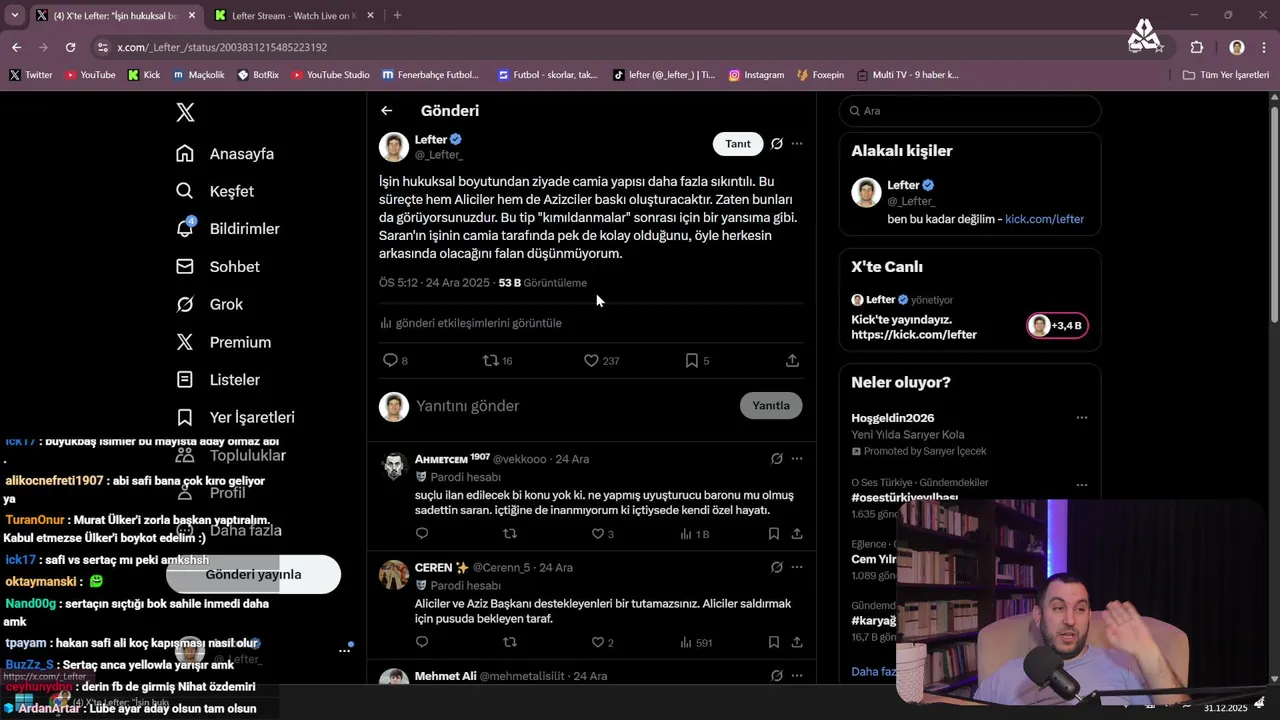Screen dimensions: 1280x720
Task: Open the Chrome profile avatar
Action: tap(1237, 47)
